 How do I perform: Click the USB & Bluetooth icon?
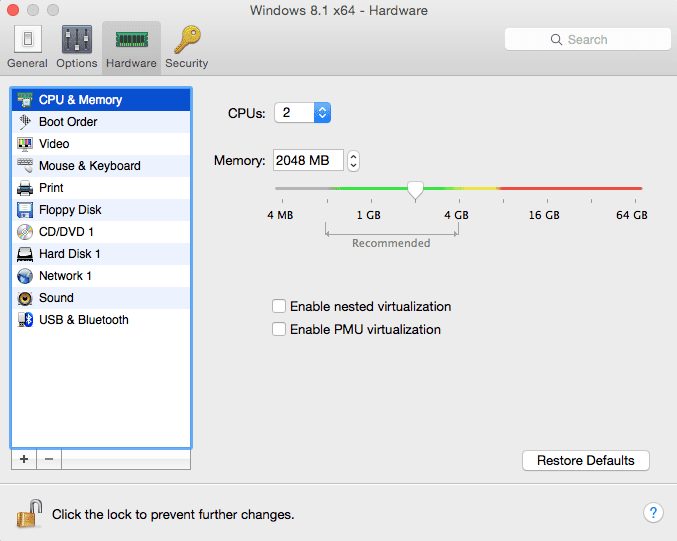click(25, 320)
